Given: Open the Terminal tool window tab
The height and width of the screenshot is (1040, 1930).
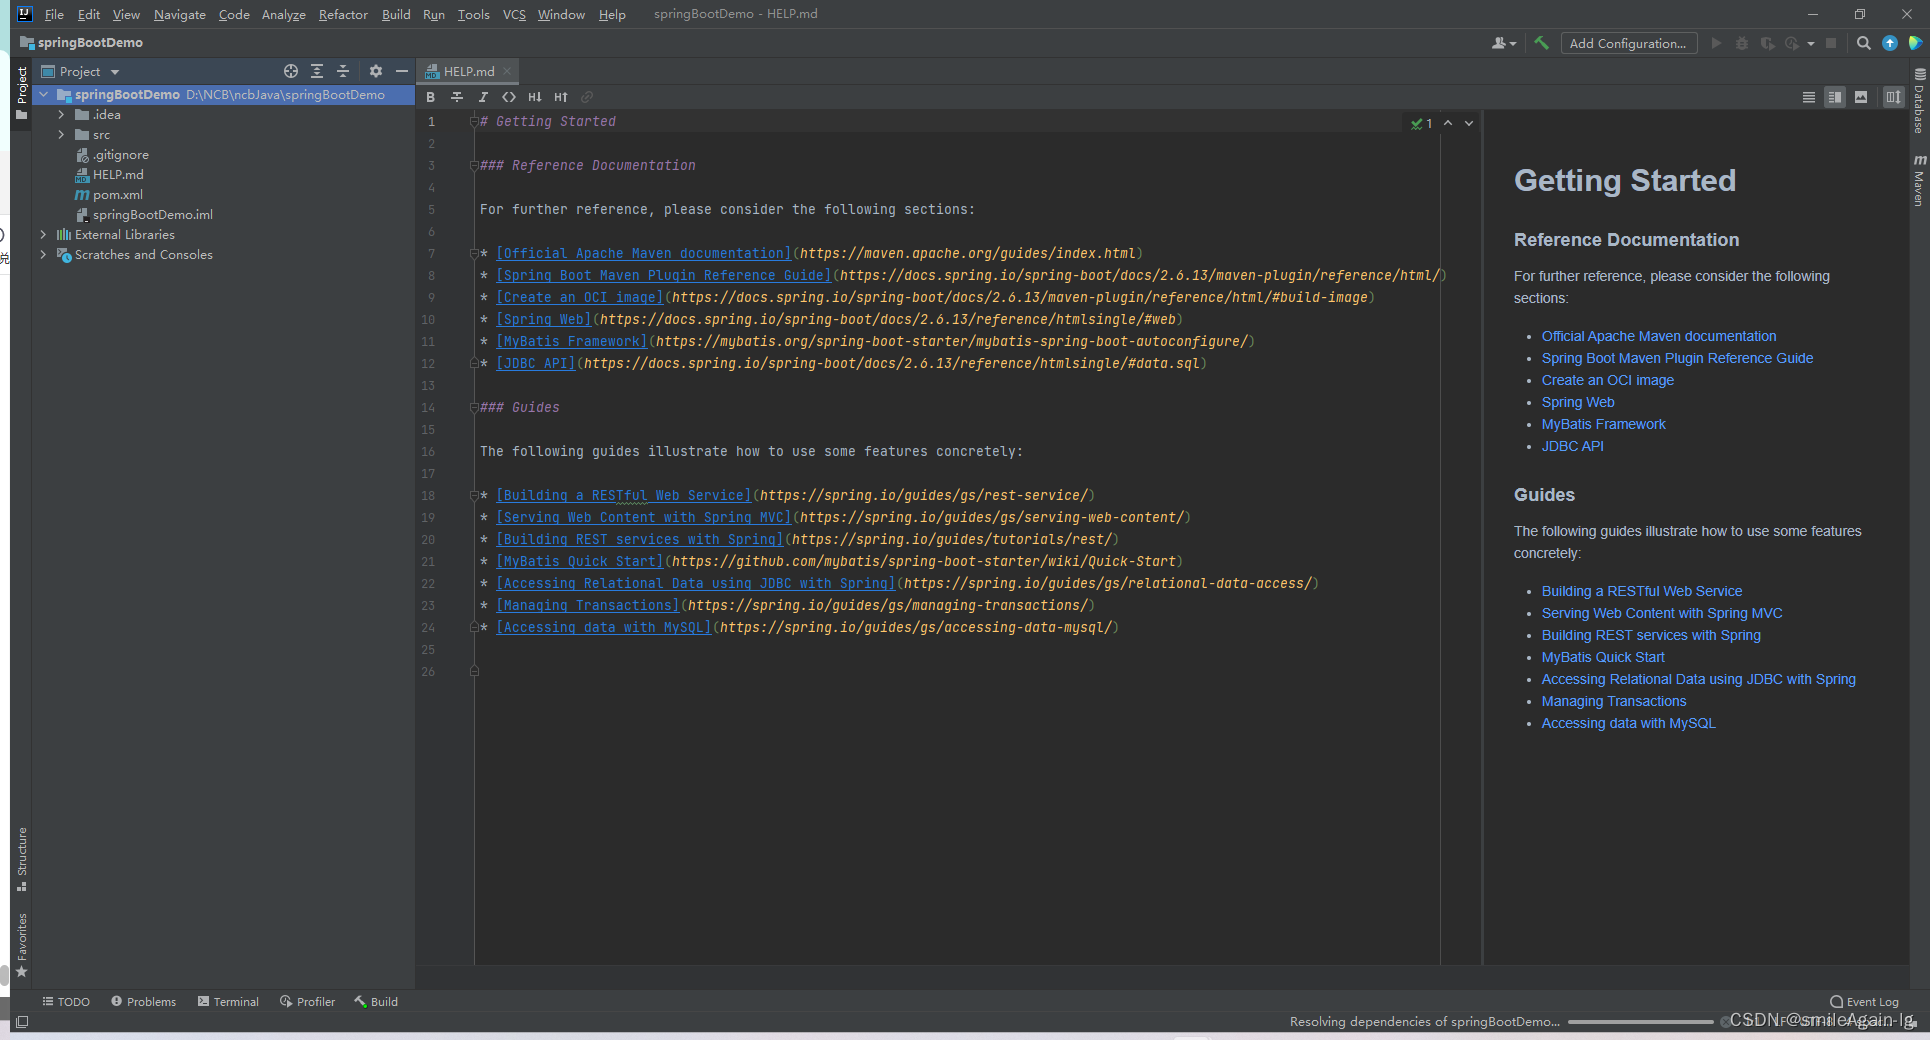Looking at the screenshot, I should coord(228,1001).
